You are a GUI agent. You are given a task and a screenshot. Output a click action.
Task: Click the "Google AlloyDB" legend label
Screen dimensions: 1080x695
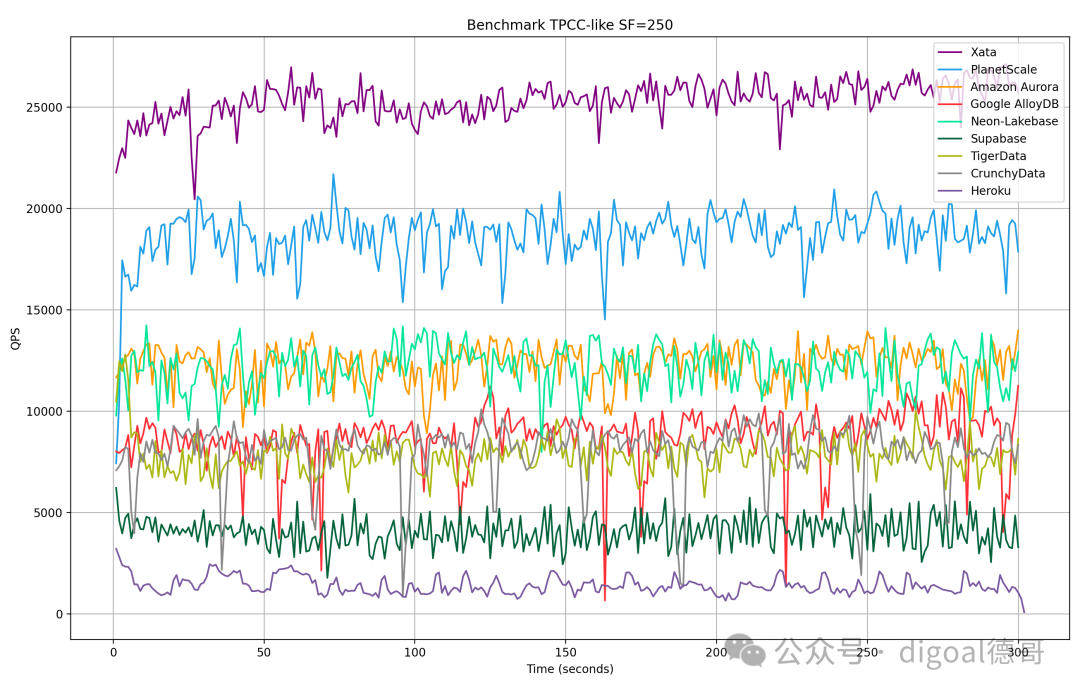pyautogui.click(x=1014, y=104)
